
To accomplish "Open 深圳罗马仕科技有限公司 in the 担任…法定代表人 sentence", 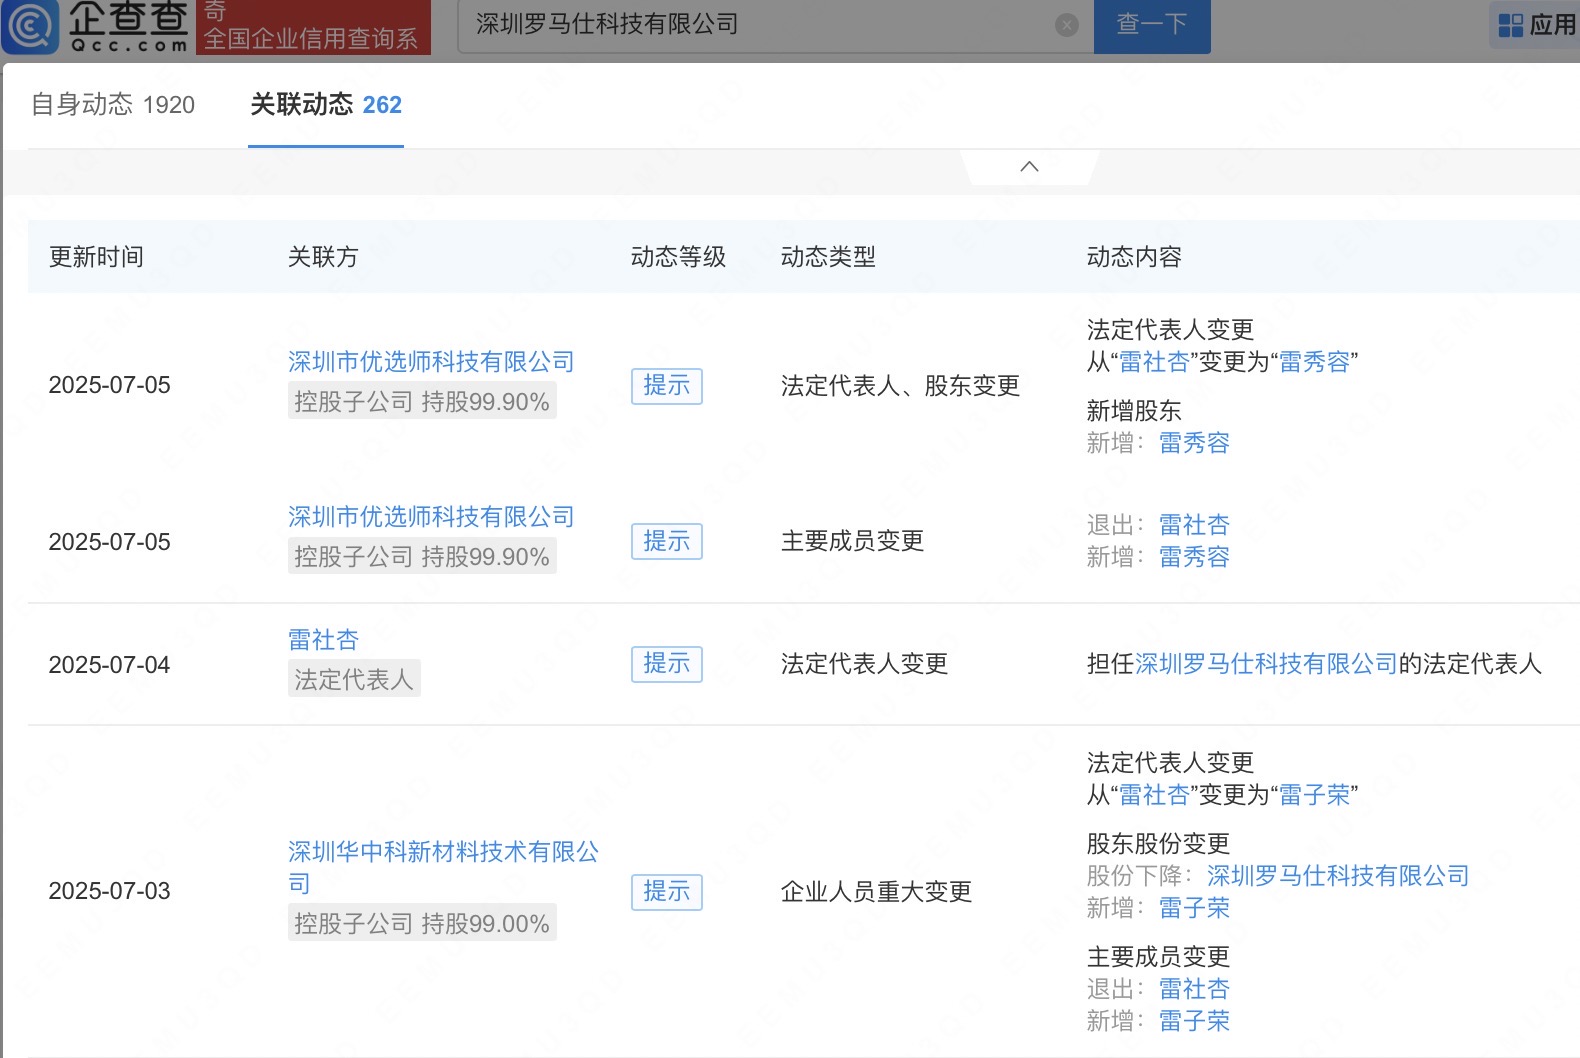I will tap(1266, 664).
